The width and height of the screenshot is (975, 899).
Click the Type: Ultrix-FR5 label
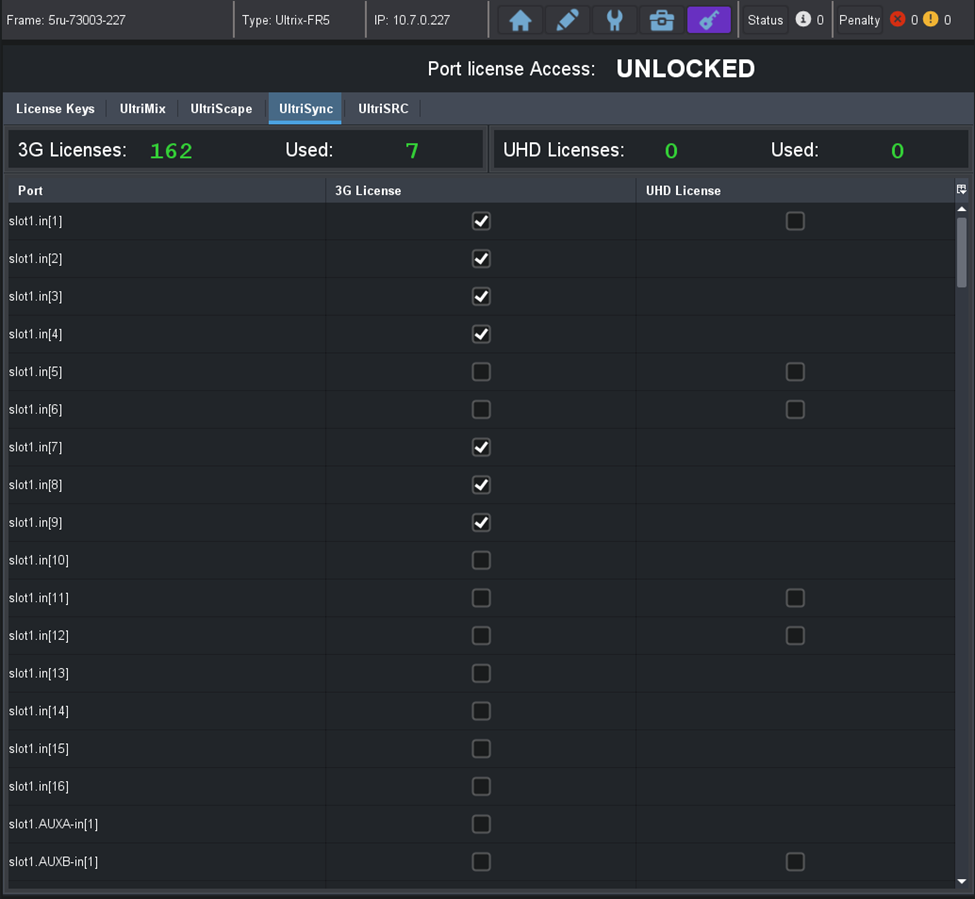pos(286,20)
